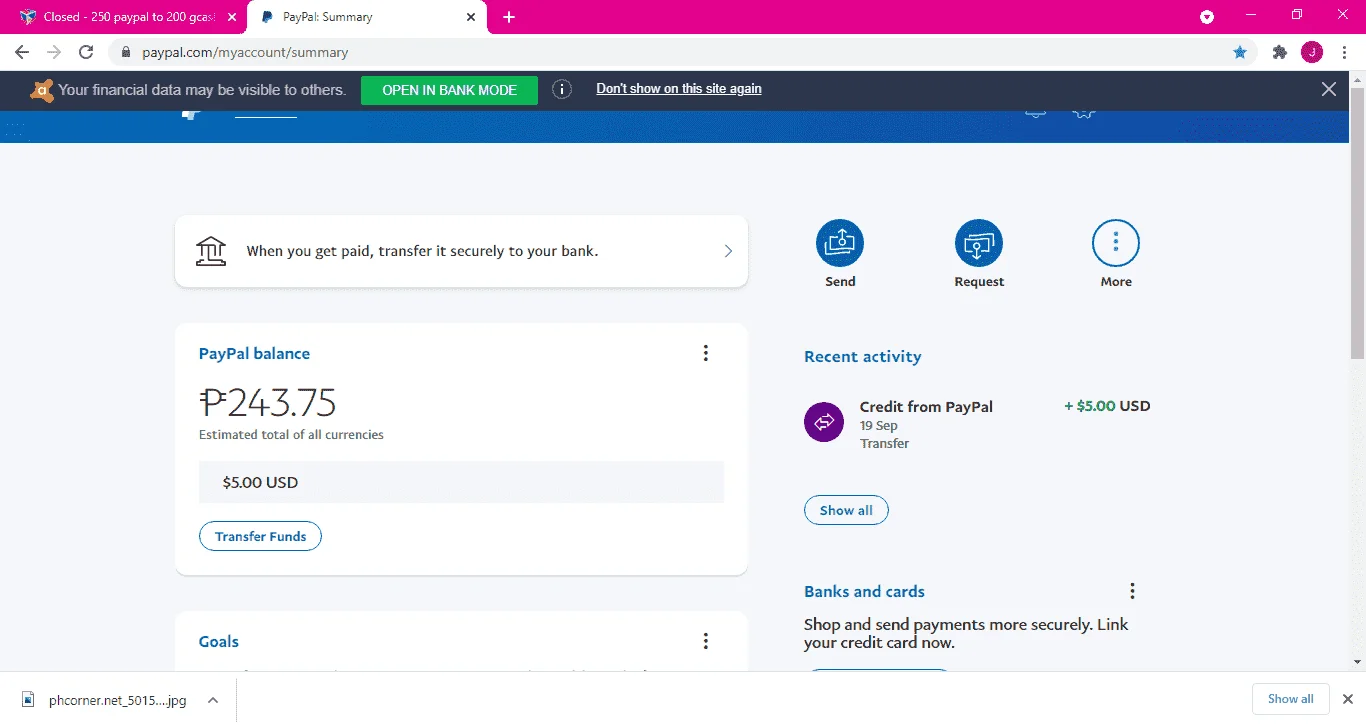The height and width of the screenshot is (728, 1366).
Task: Close the downloads bar
Action: pos(1347,699)
